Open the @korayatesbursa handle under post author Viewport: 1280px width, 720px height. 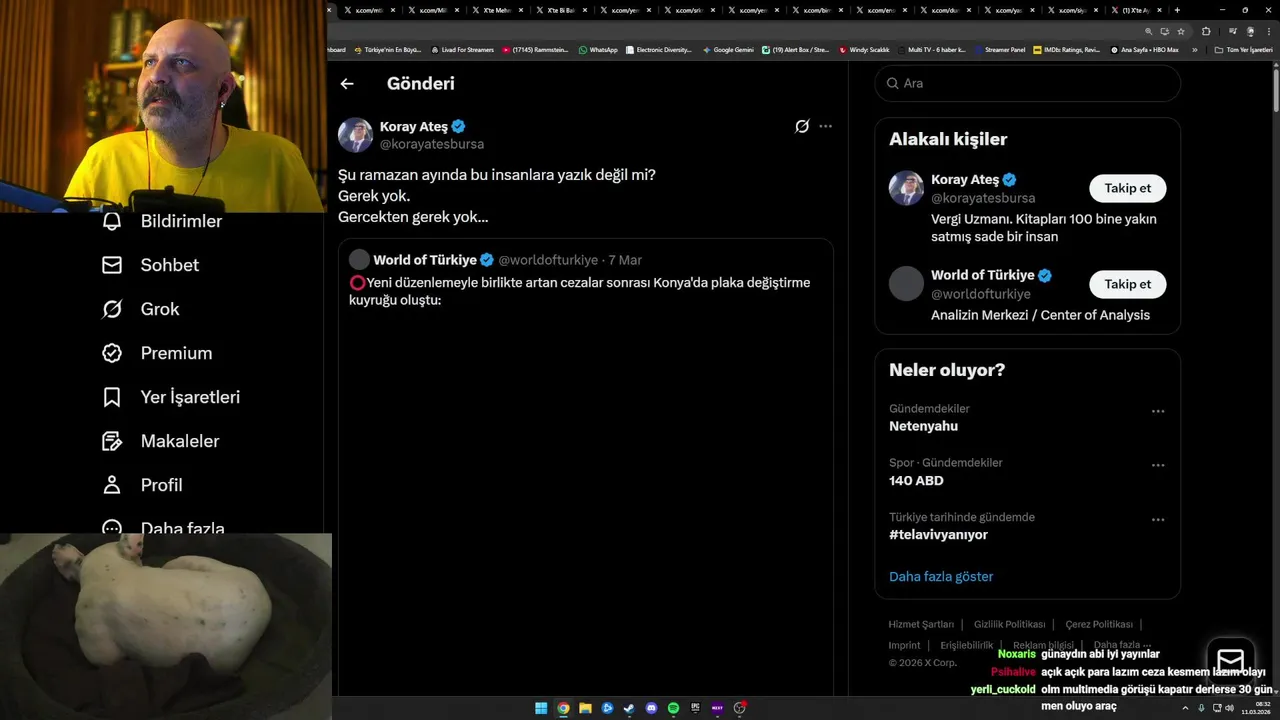(432, 144)
